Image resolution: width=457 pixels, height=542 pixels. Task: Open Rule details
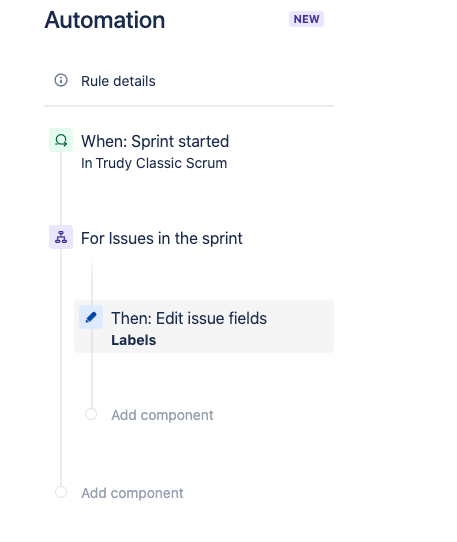[x=118, y=81]
